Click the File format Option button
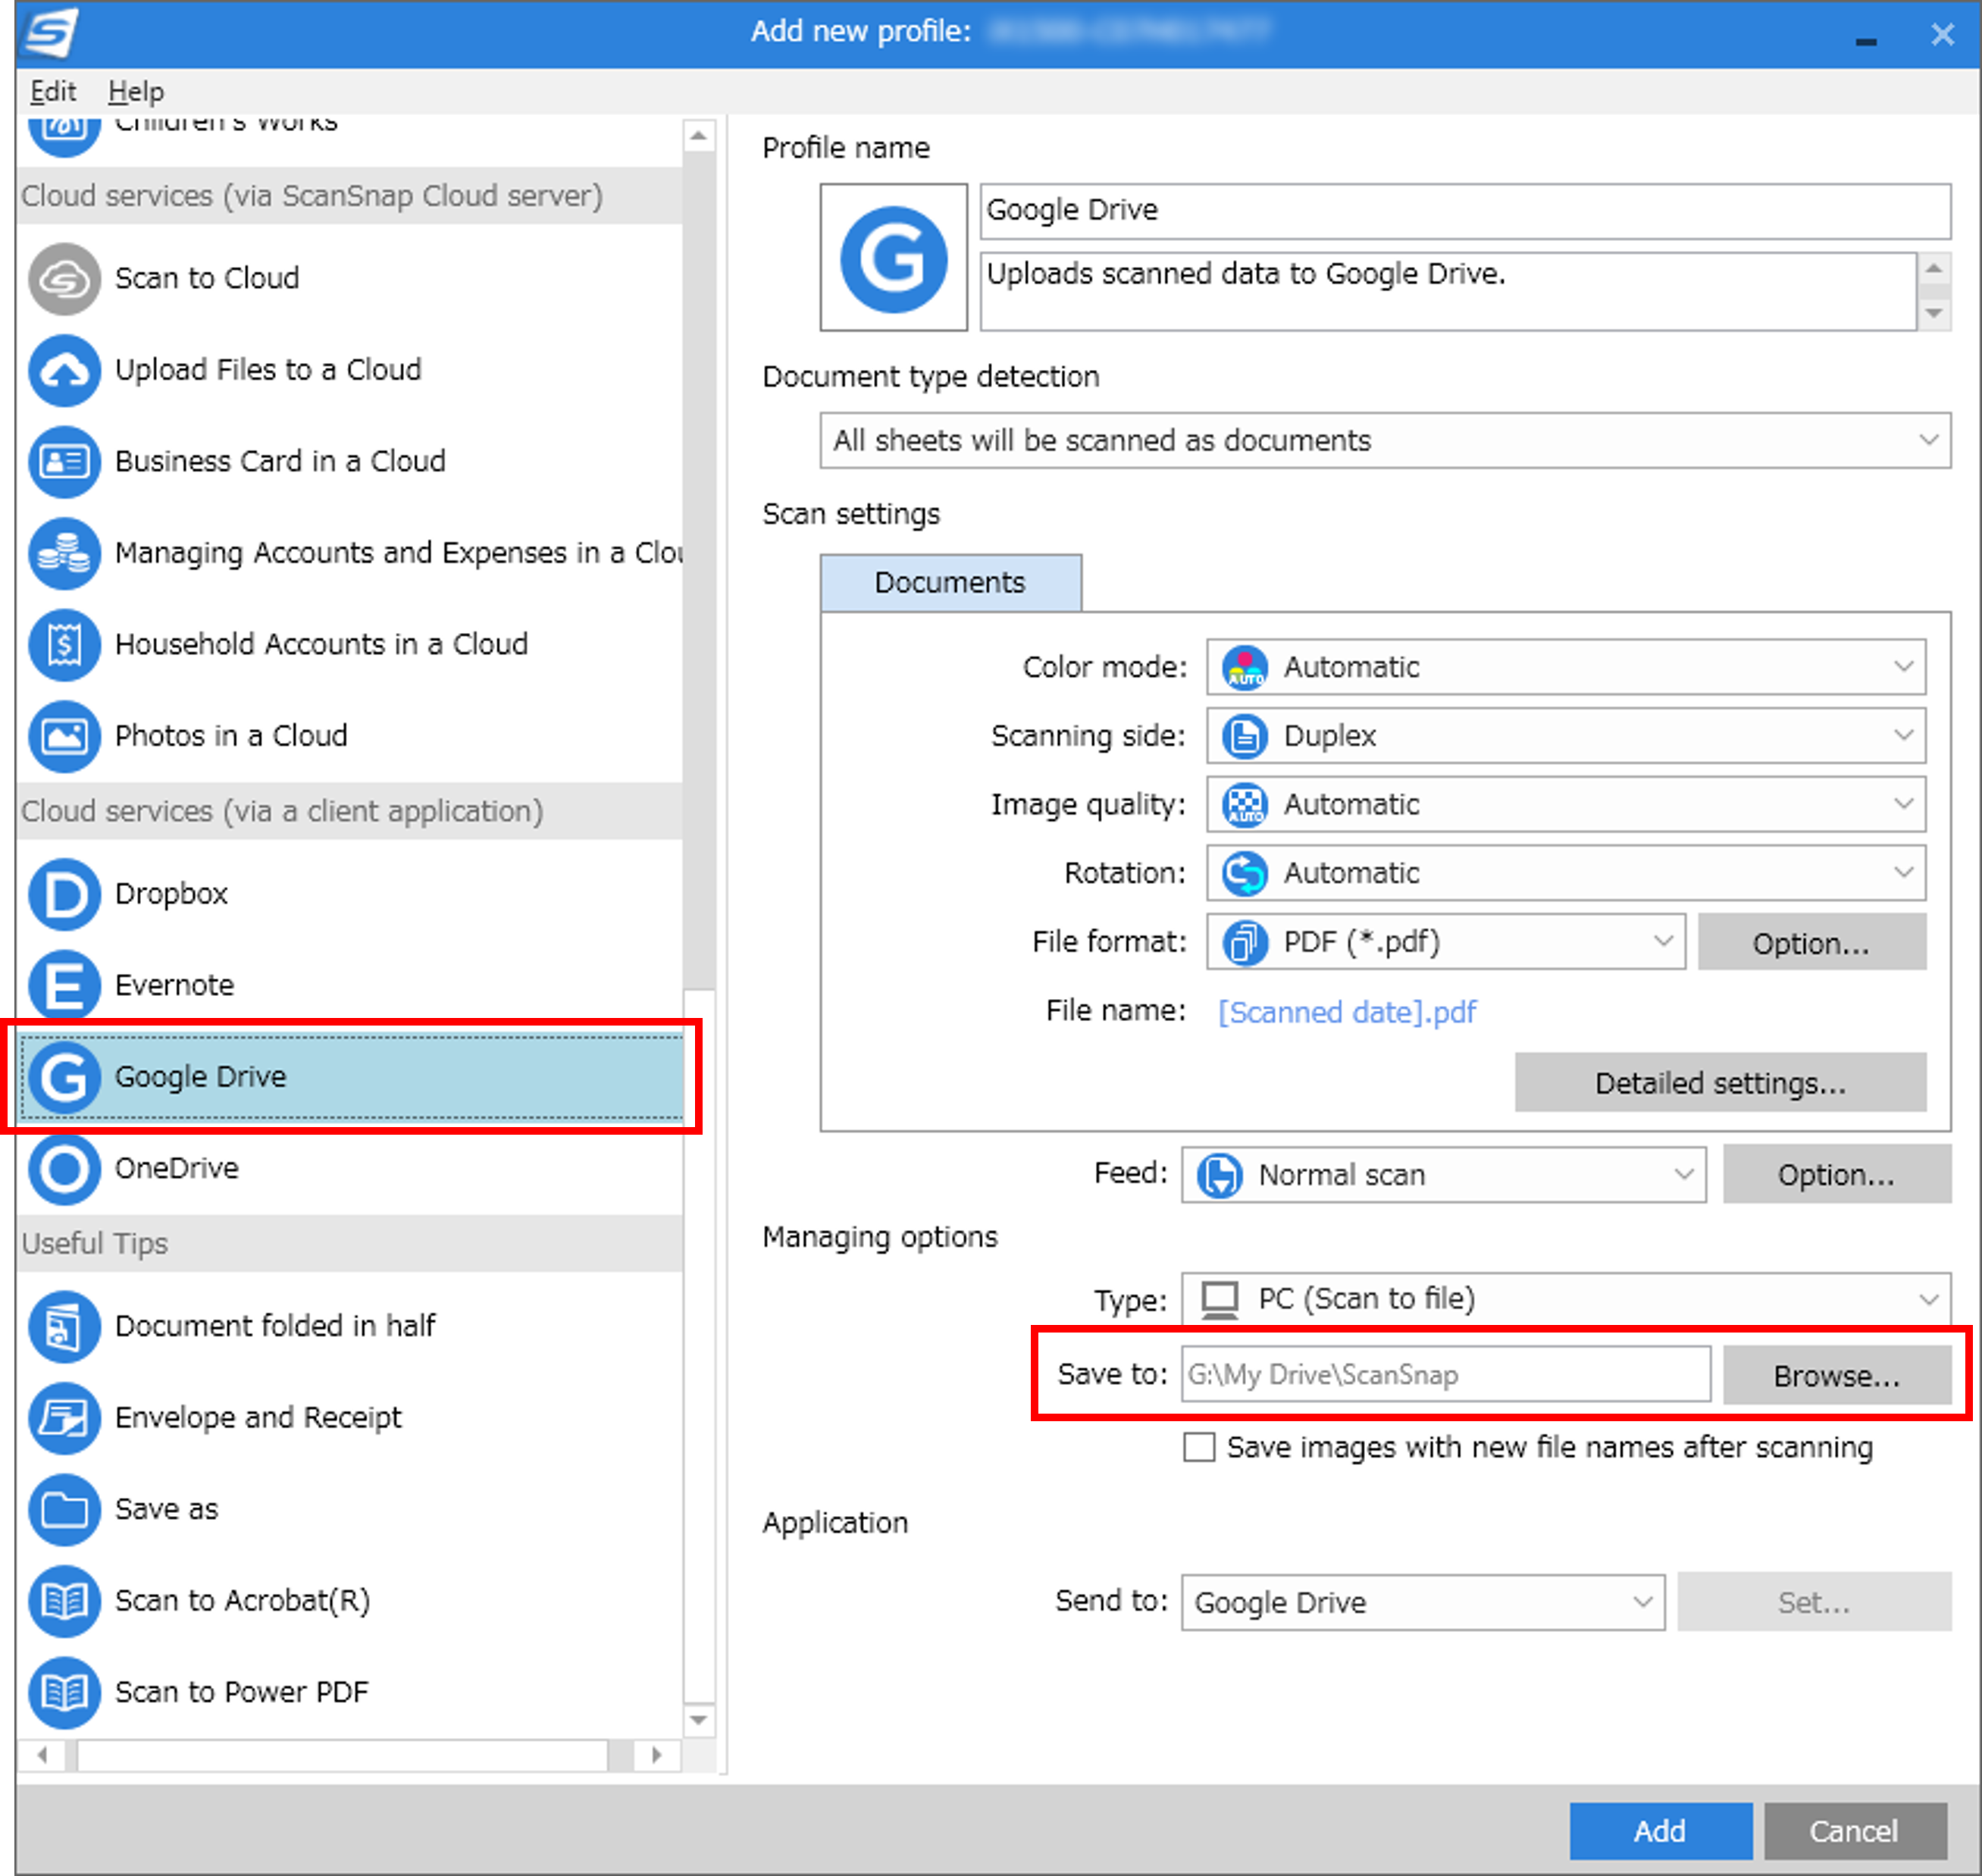Screen dimensions: 1982x1876 tap(1811, 943)
